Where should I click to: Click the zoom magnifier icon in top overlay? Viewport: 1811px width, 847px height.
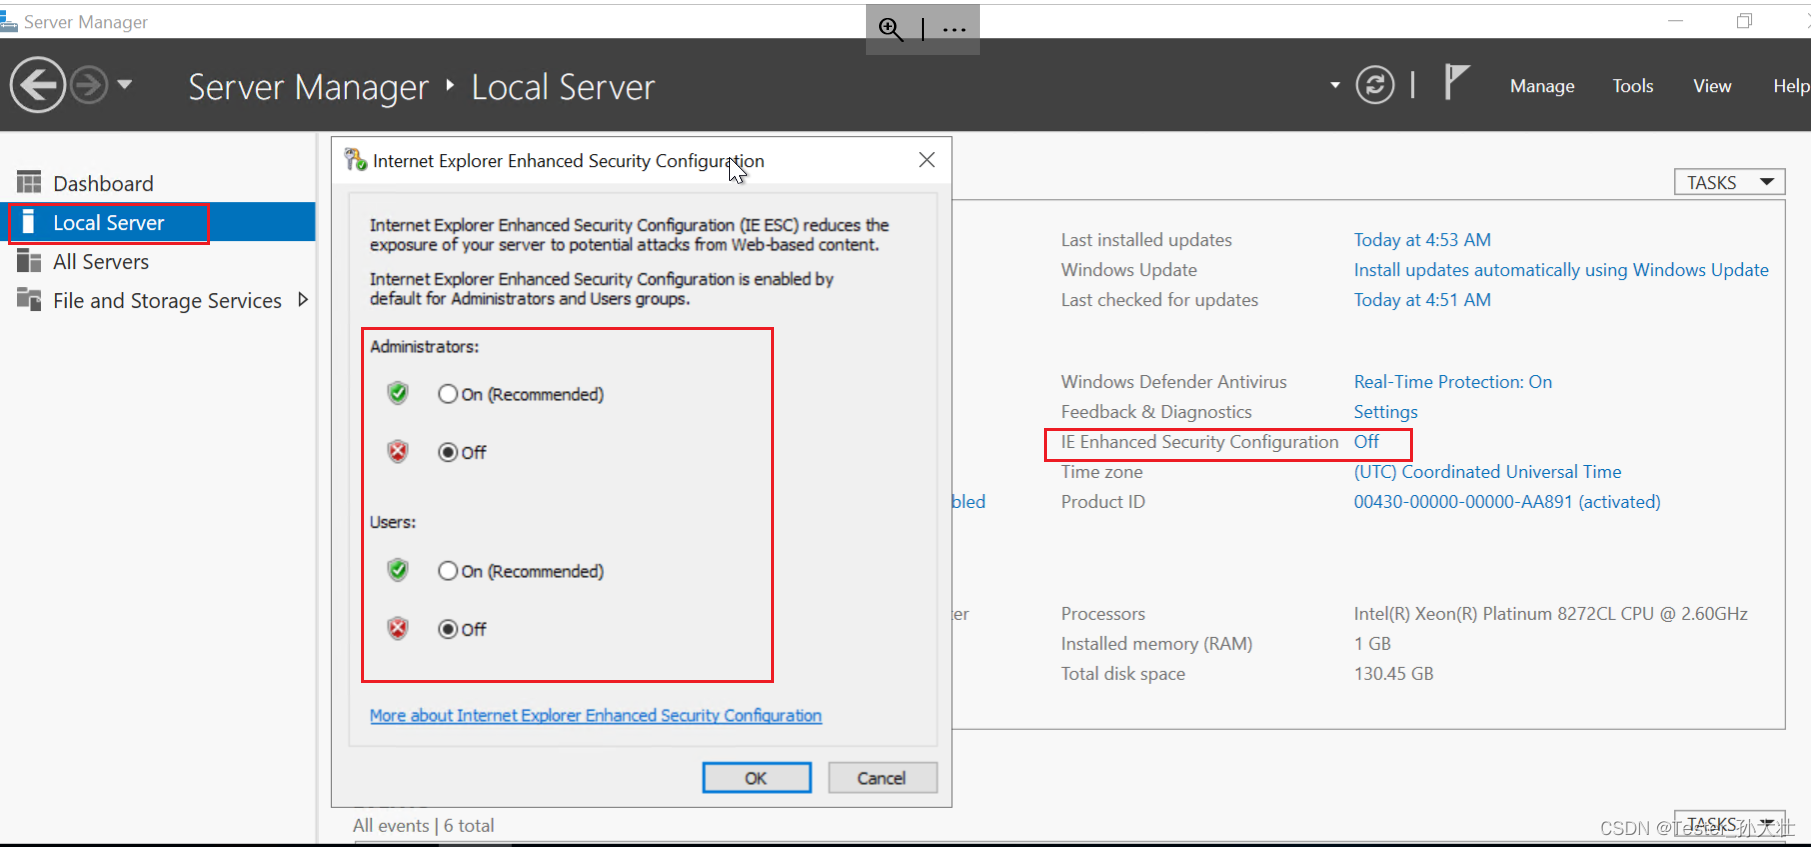pyautogui.click(x=891, y=29)
